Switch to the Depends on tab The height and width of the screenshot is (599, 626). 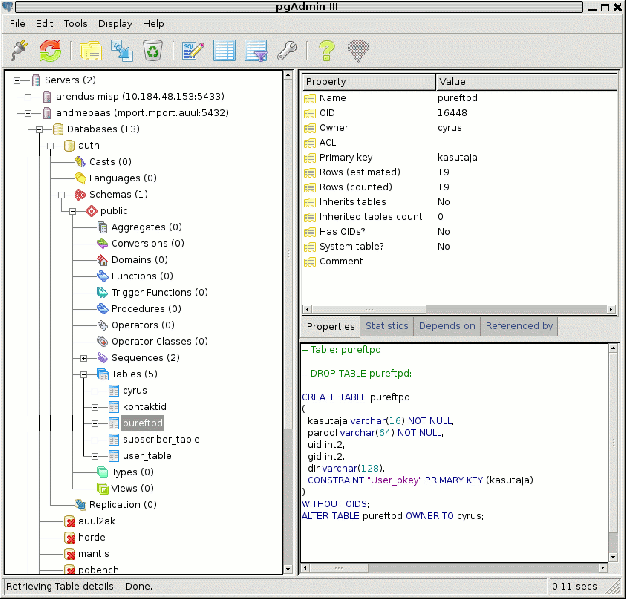(447, 326)
